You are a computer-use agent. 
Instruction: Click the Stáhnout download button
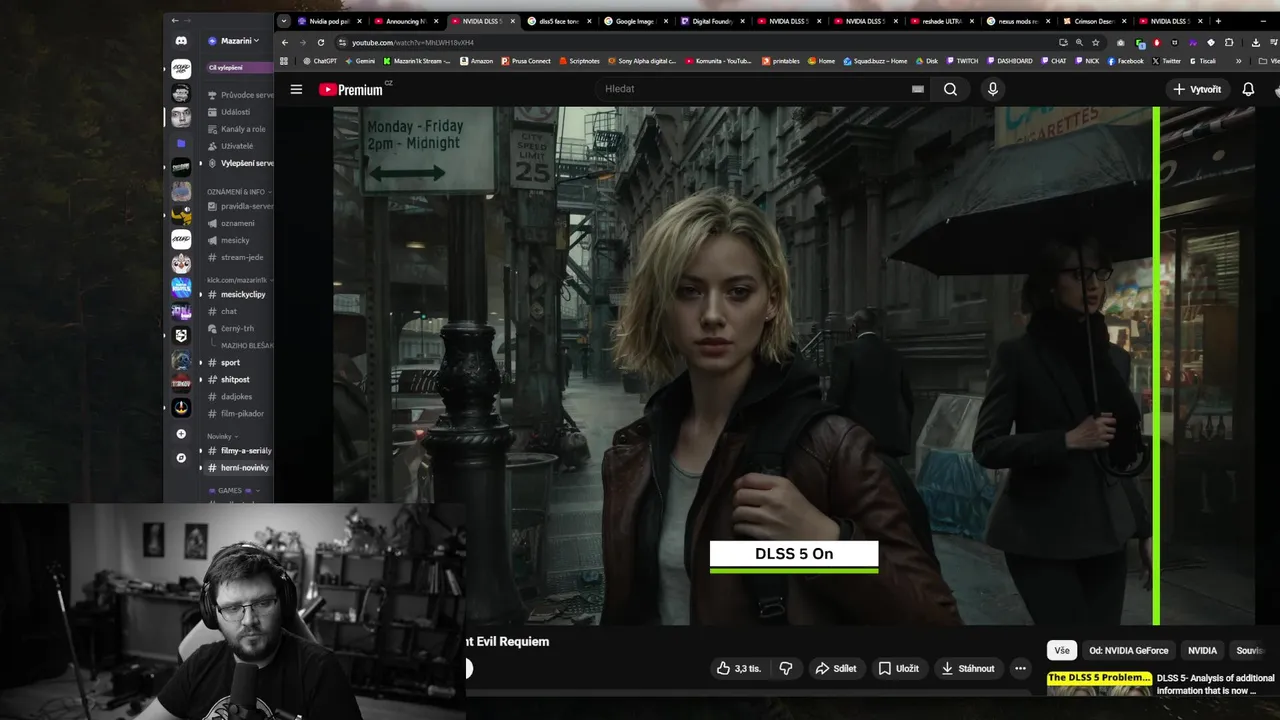(968, 668)
